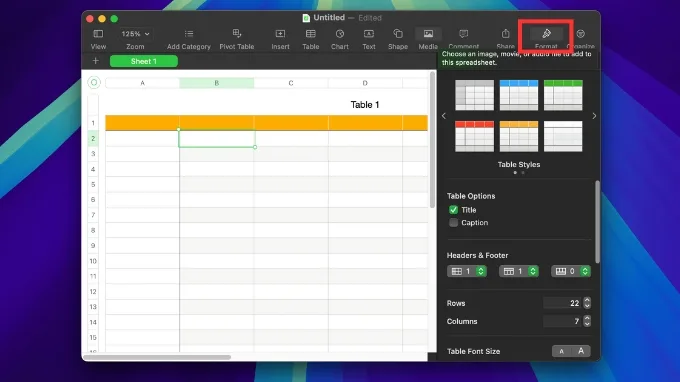The width and height of the screenshot is (680, 382).
Task: Click the Table 1 title text
Action: point(365,105)
